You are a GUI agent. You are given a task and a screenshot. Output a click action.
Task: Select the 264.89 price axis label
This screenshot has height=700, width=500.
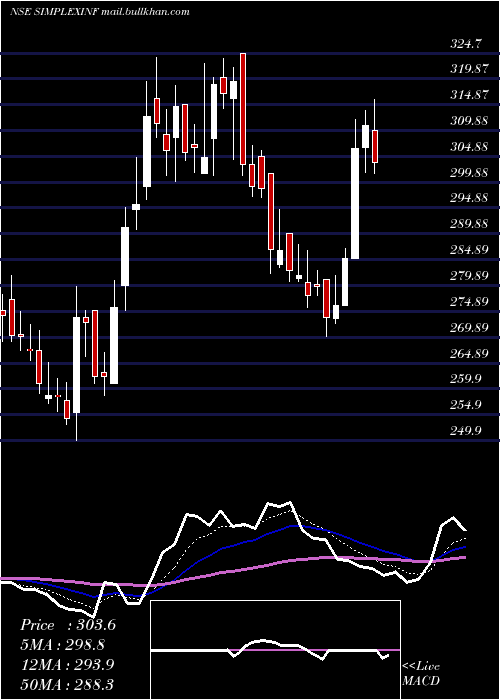(469, 353)
